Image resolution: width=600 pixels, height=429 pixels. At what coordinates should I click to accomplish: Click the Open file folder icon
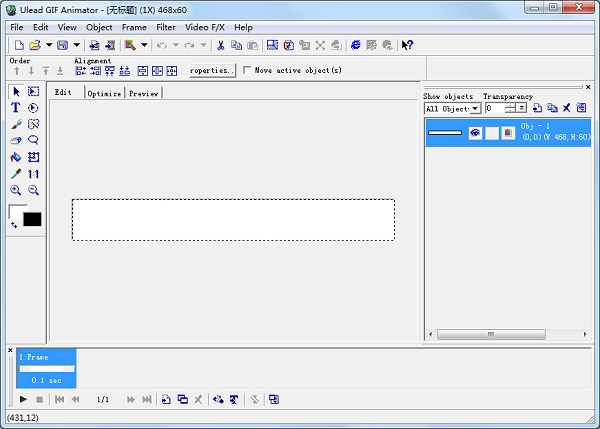(x=35, y=45)
